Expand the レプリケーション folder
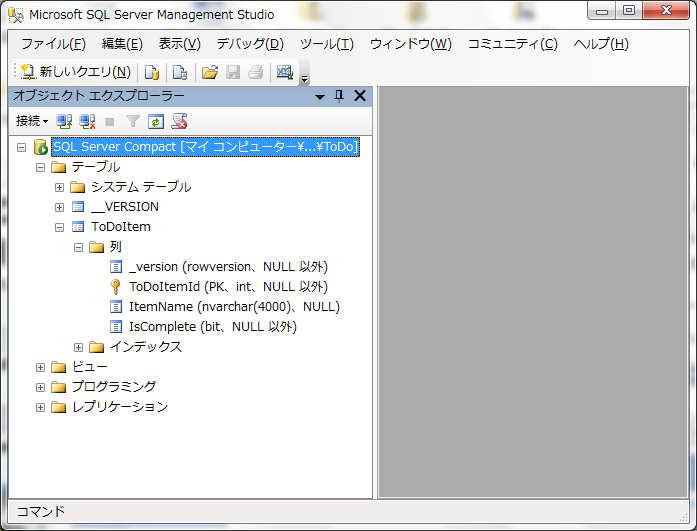The image size is (697, 531). coord(40,407)
